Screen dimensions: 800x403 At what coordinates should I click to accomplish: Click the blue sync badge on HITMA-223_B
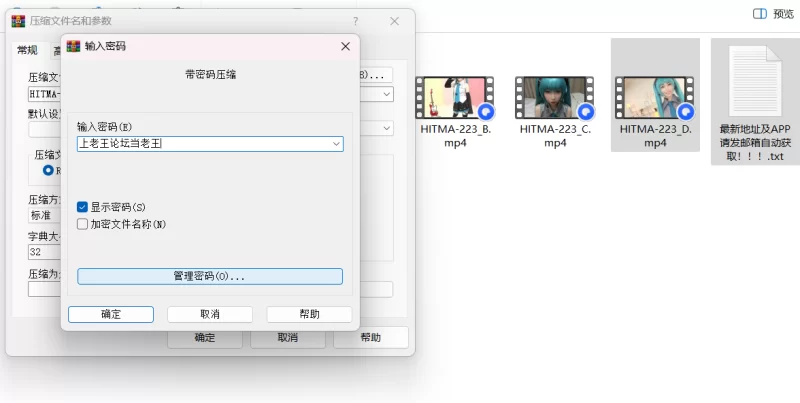tap(486, 111)
